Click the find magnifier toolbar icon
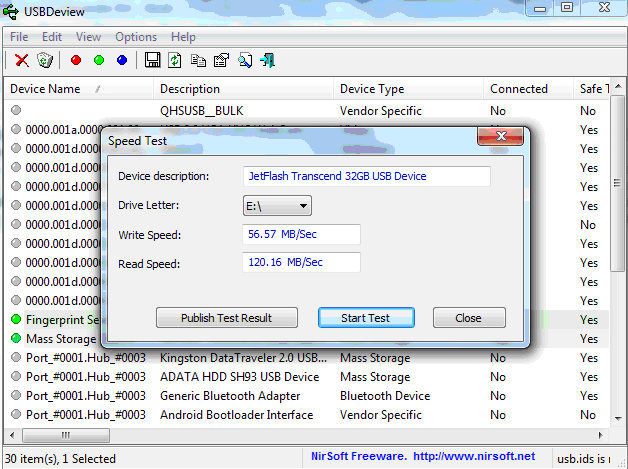Screen dimensions: 628x469 (x=244, y=60)
